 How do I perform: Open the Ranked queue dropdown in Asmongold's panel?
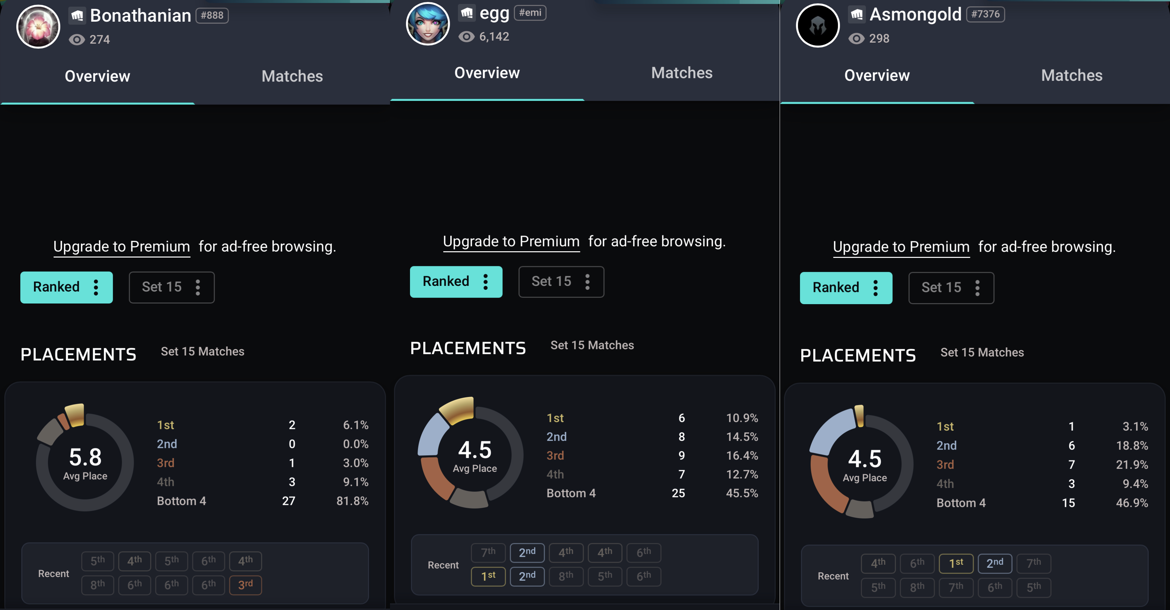pos(846,288)
